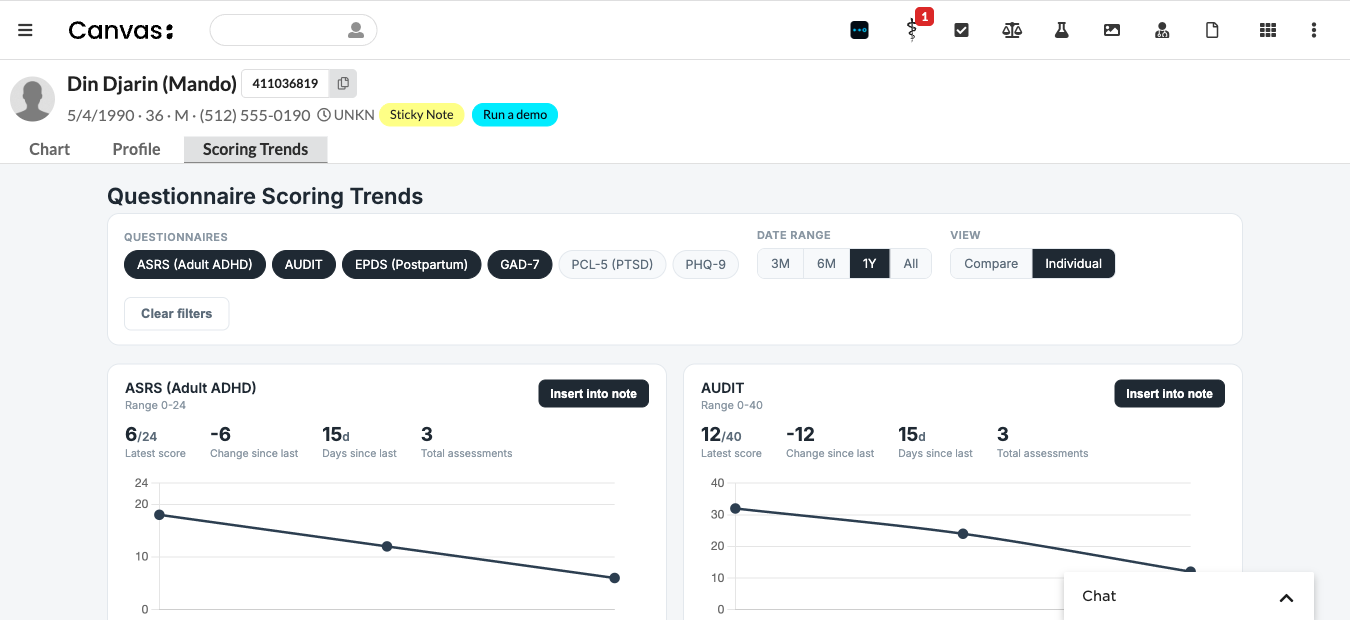The width and height of the screenshot is (1350, 620).
Task: Open the tasks checkmark icon
Action: pyautogui.click(x=962, y=30)
